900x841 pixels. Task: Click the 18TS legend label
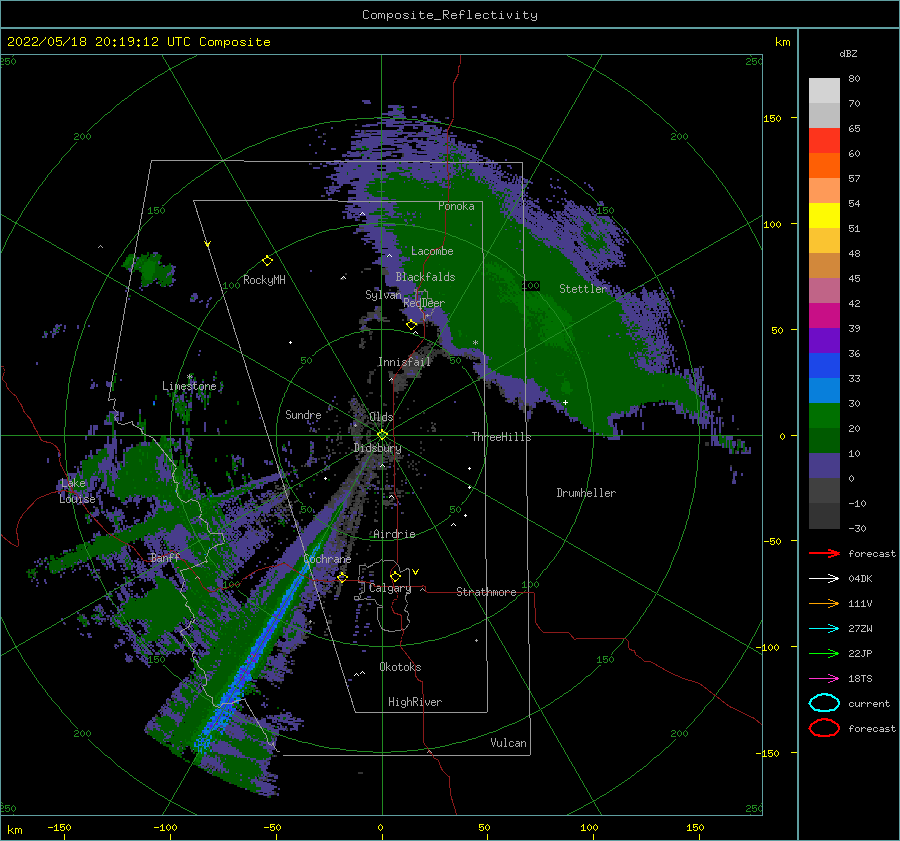(860, 679)
